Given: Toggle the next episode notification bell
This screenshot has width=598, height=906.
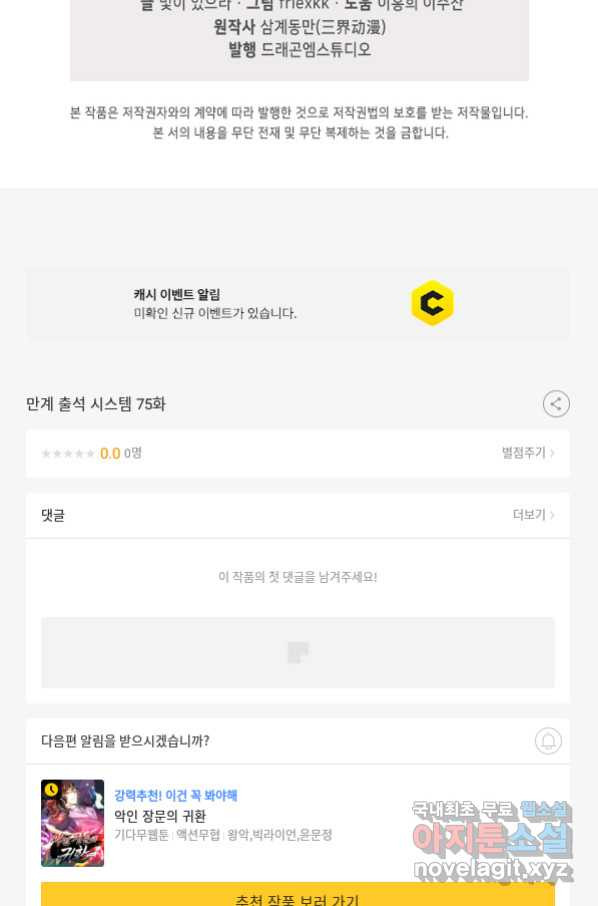Looking at the screenshot, I should tap(548, 740).
